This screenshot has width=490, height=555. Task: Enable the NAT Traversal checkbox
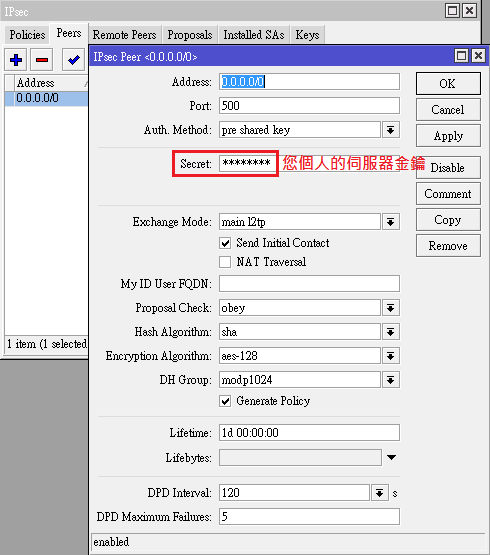pos(225,262)
